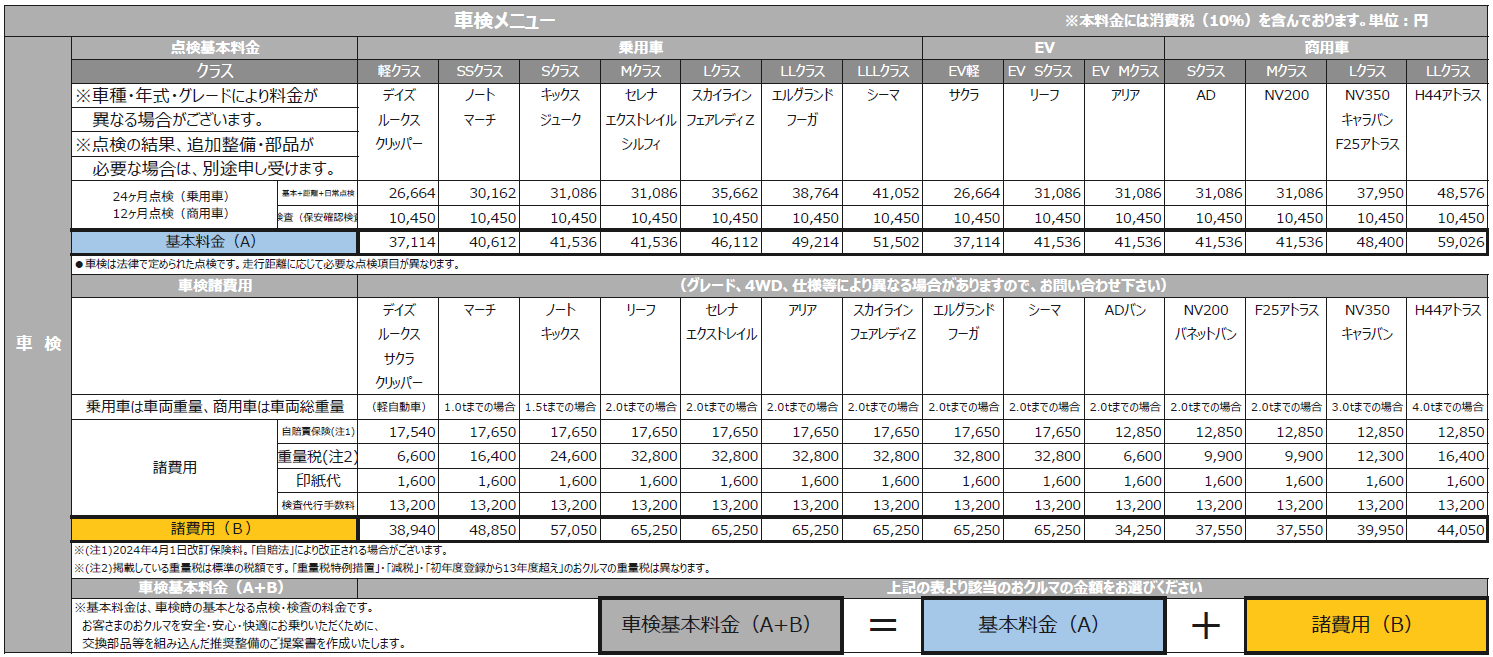Click the '乗用車は車両重量、商用車は車両総重量' label
Screen dimensions: 1493x657
215,407
